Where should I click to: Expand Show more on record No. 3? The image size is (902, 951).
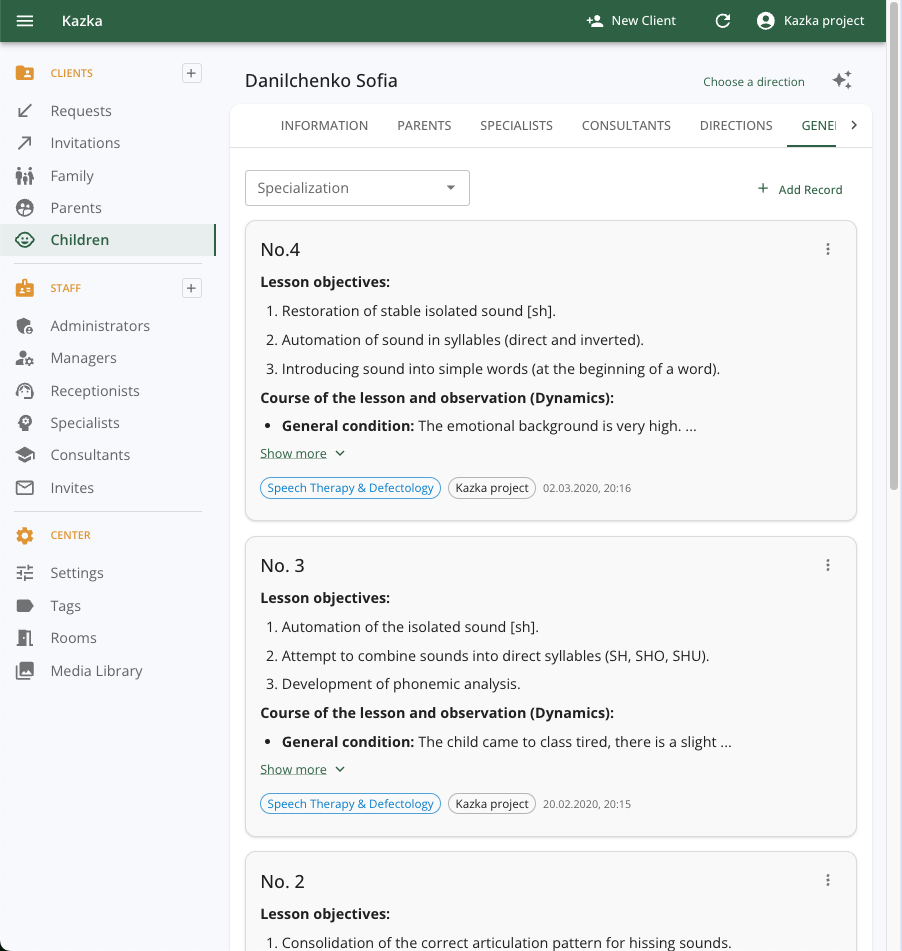click(302, 770)
